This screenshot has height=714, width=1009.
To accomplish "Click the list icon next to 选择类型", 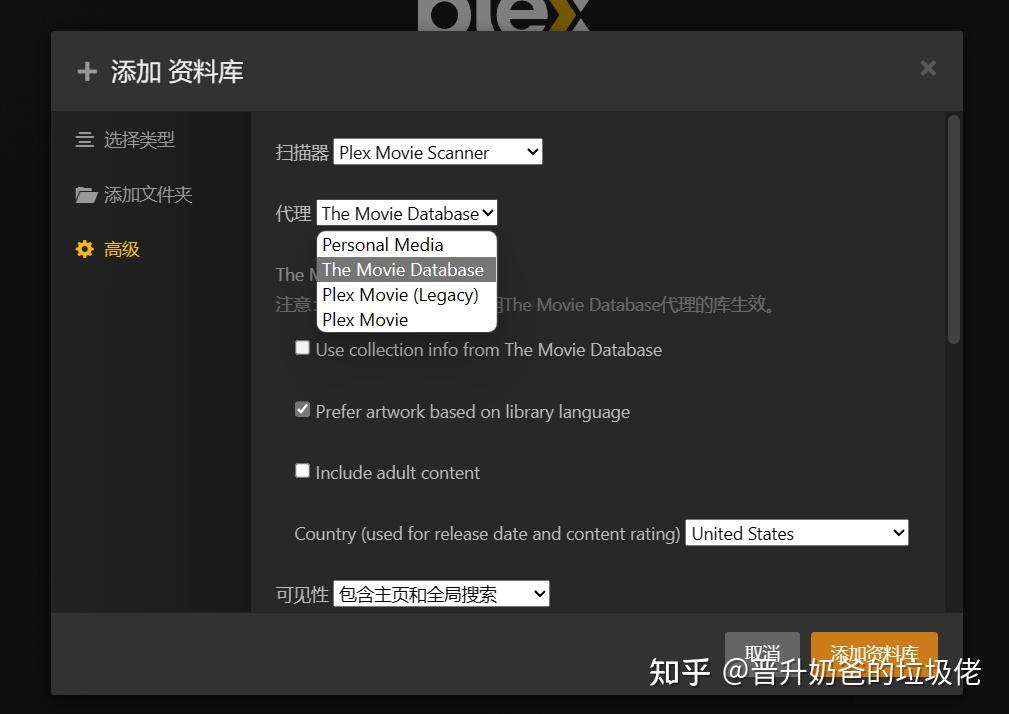I will pos(85,140).
